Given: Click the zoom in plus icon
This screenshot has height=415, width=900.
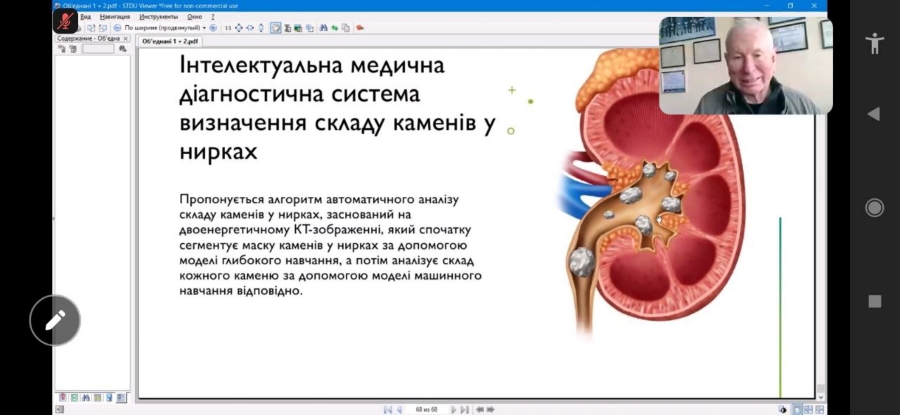Looking at the screenshot, I should 213,28.
